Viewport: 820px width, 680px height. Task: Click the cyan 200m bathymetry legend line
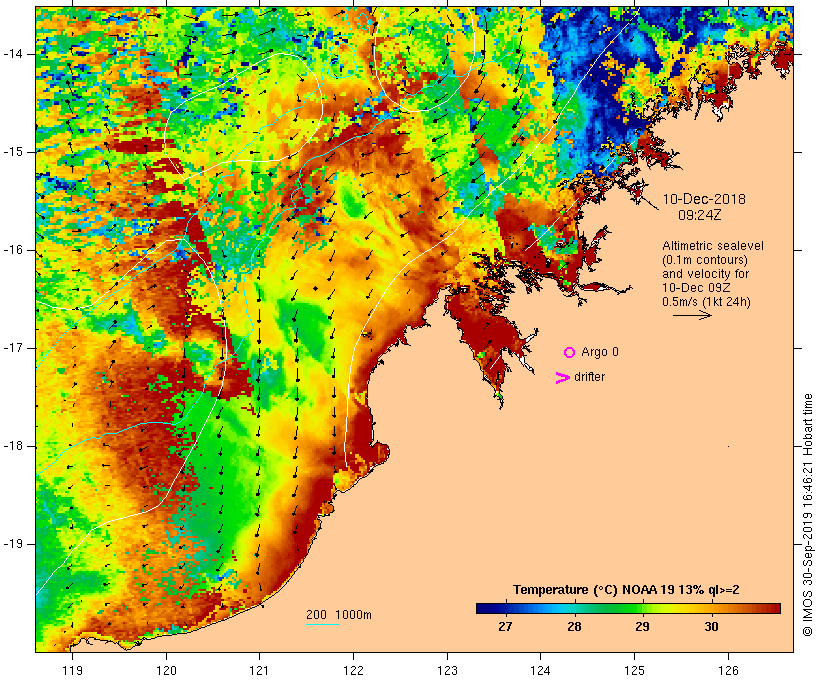tap(323, 624)
